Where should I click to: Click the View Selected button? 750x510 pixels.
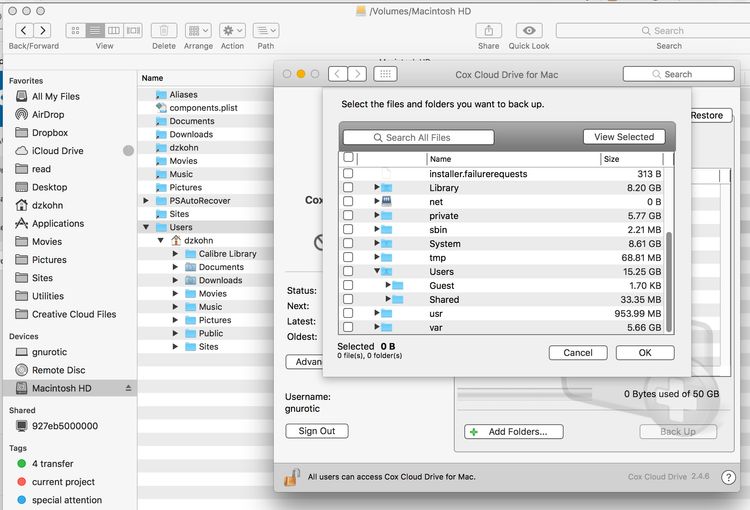pos(624,137)
